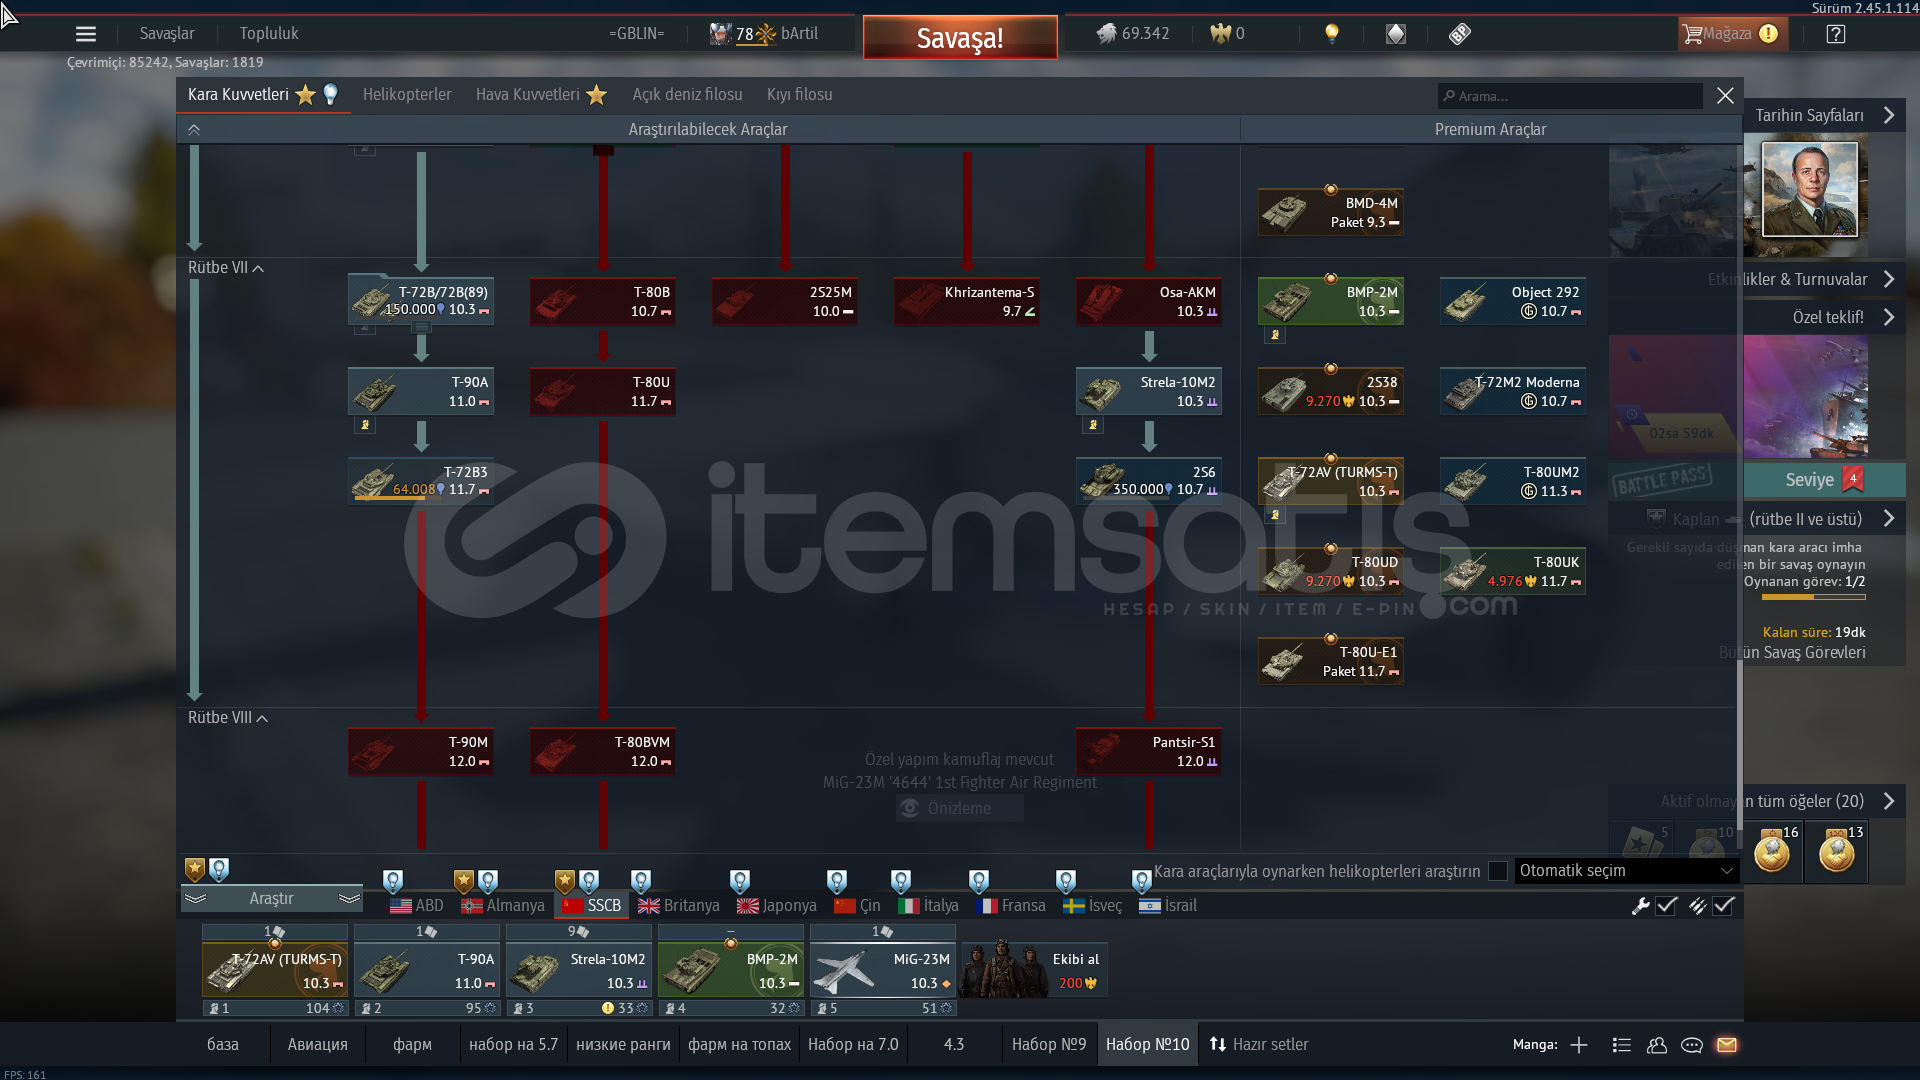Switch to Helikopterler tab
This screenshot has height=1080, width=1920.
407,95
